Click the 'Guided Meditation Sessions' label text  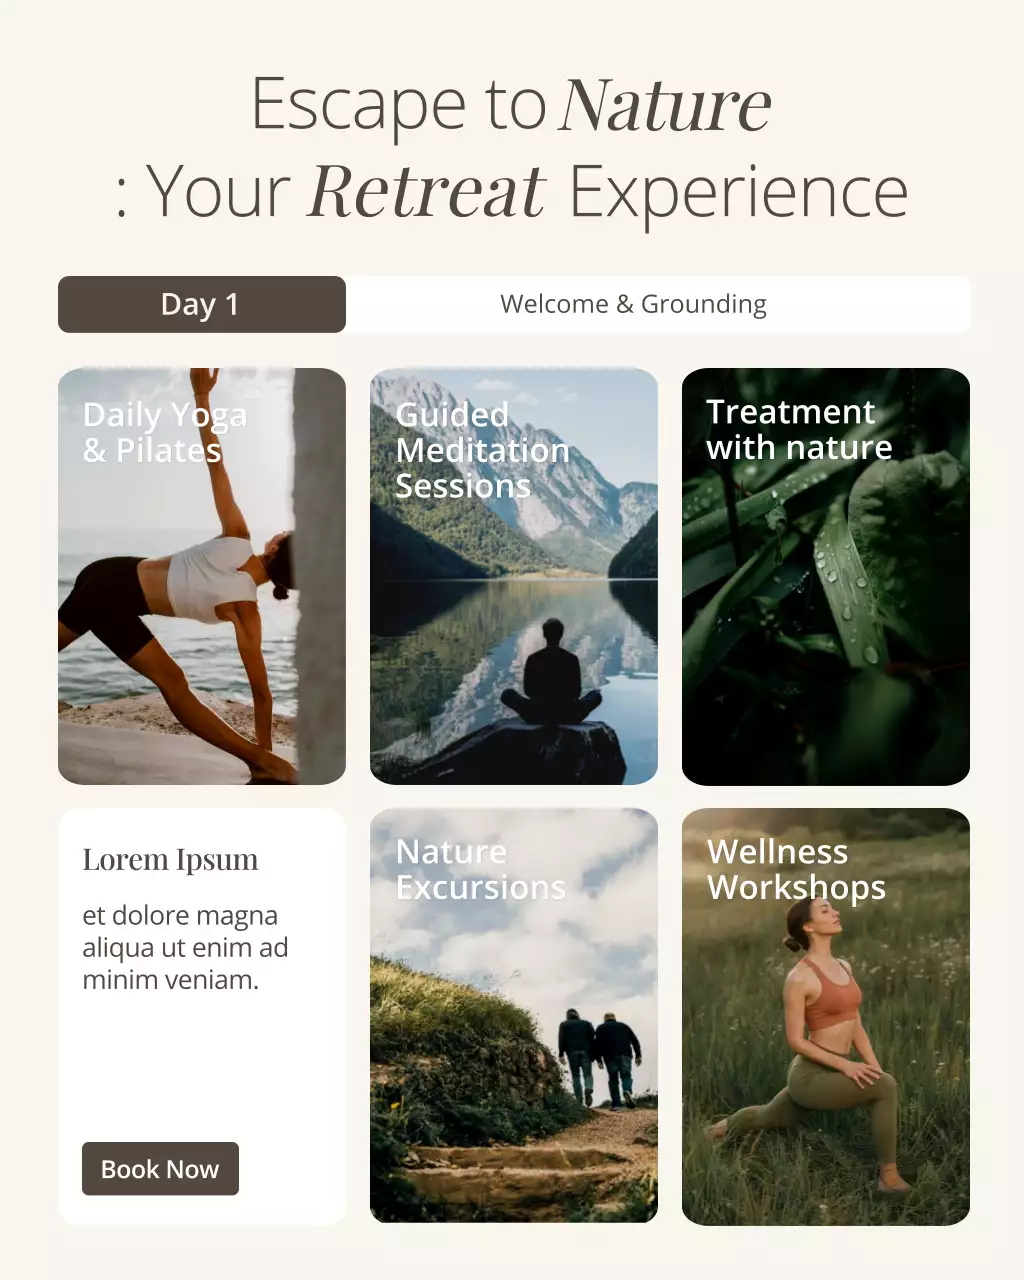click(483, 450)
